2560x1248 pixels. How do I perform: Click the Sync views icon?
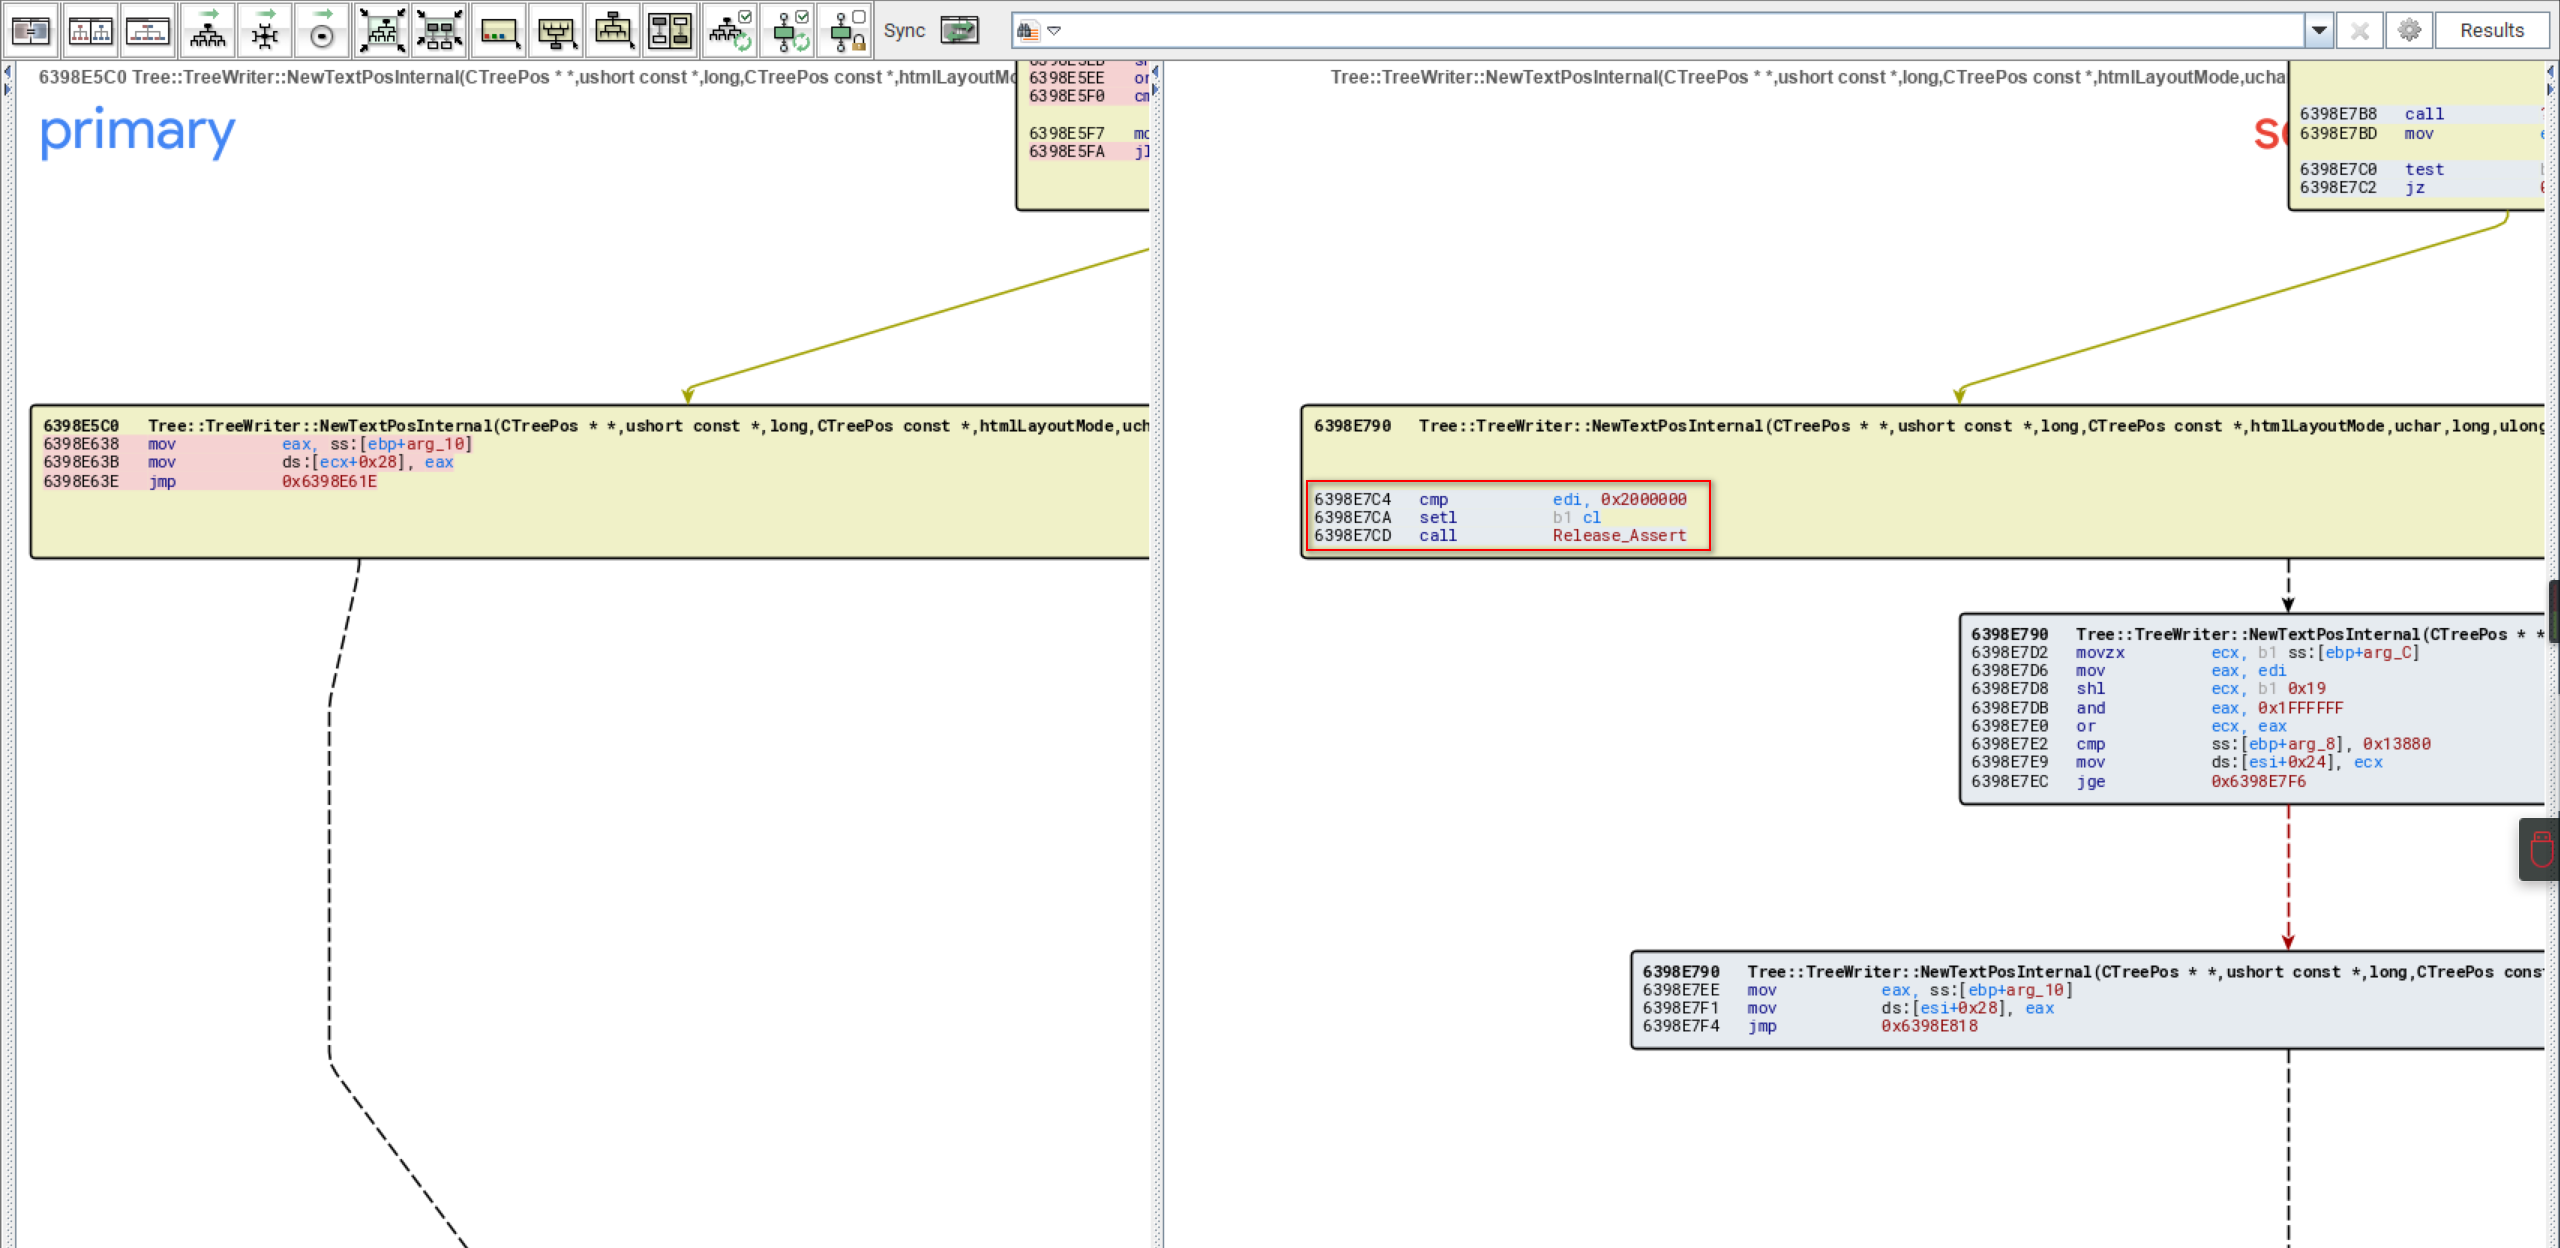click(960, 31)
